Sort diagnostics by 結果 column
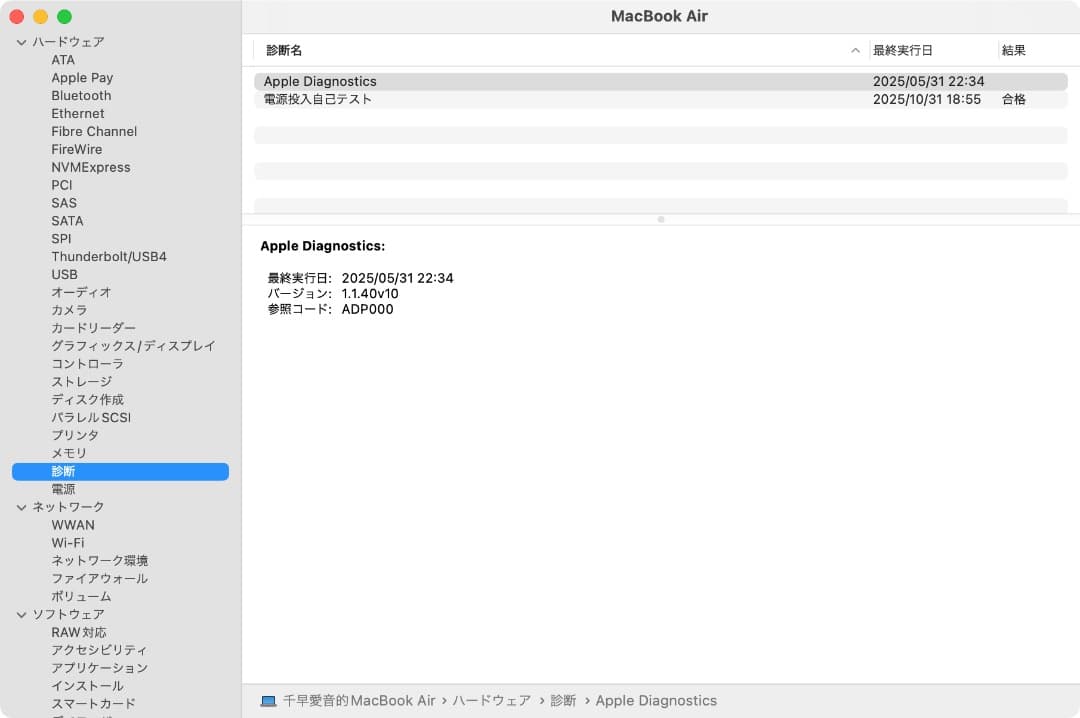The width and height of the screenshot is (1080, 718). tap(1014, 49)
